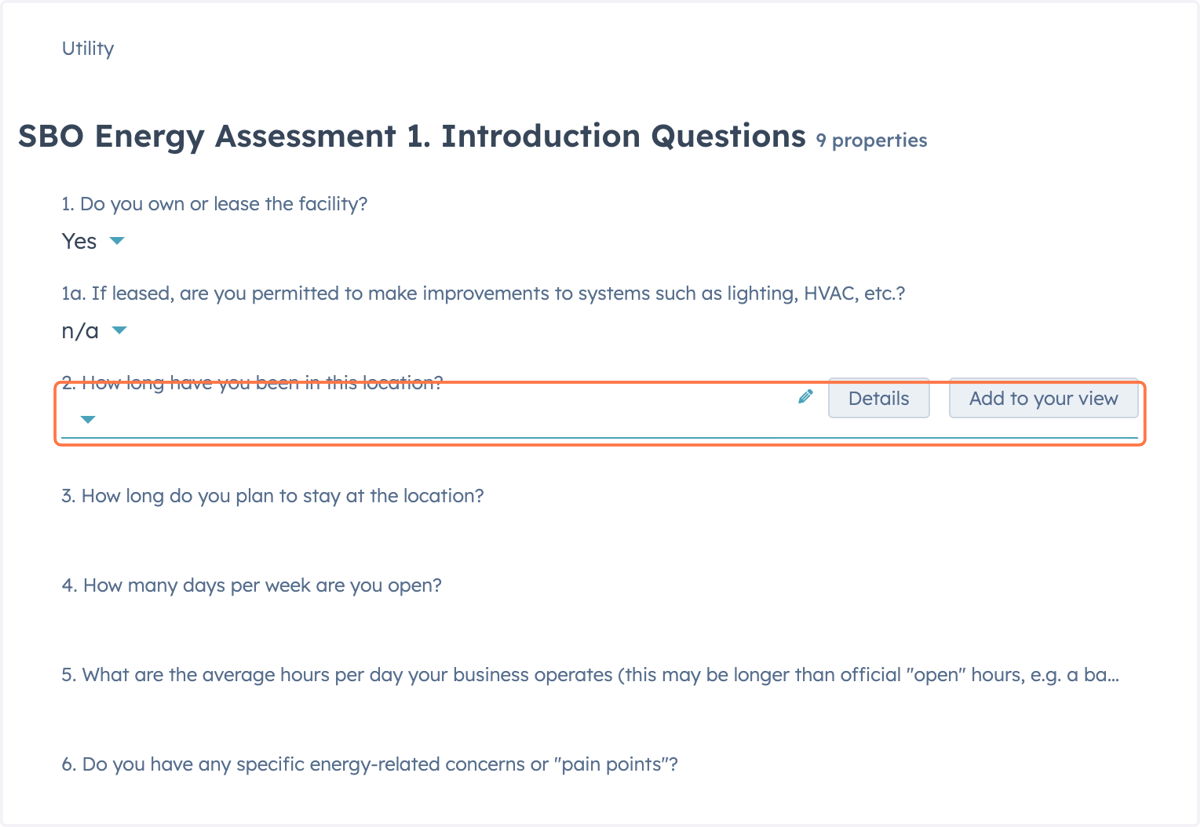1200x827 pixels.
Task: Click the 9 properties count text
Action: pyautogui.click(x=871, y=141)
